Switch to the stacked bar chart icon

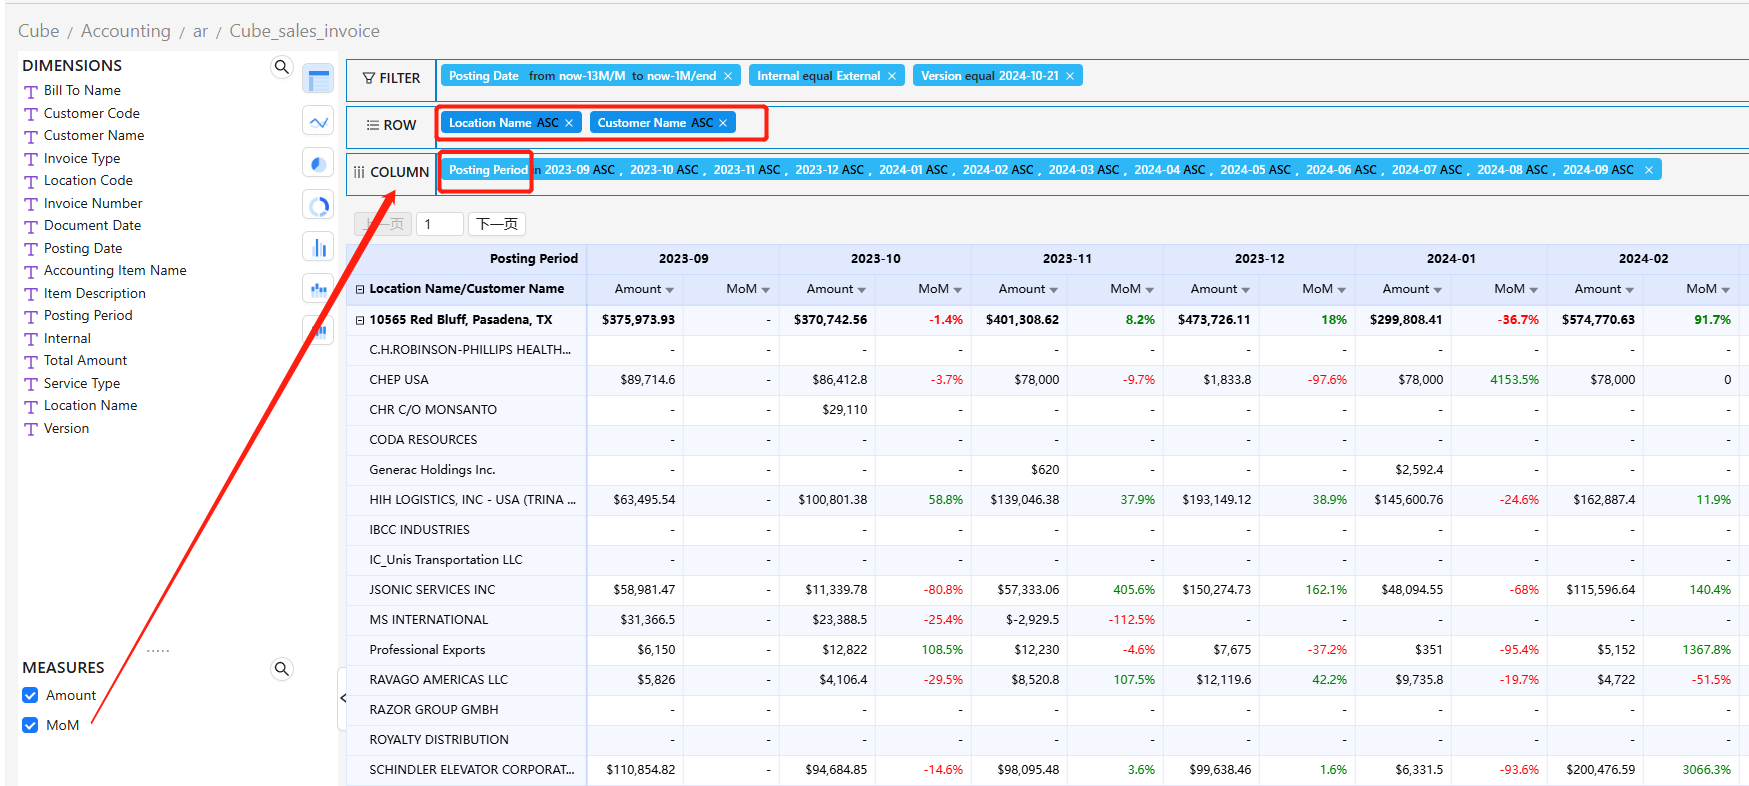(x=319, y=289)
